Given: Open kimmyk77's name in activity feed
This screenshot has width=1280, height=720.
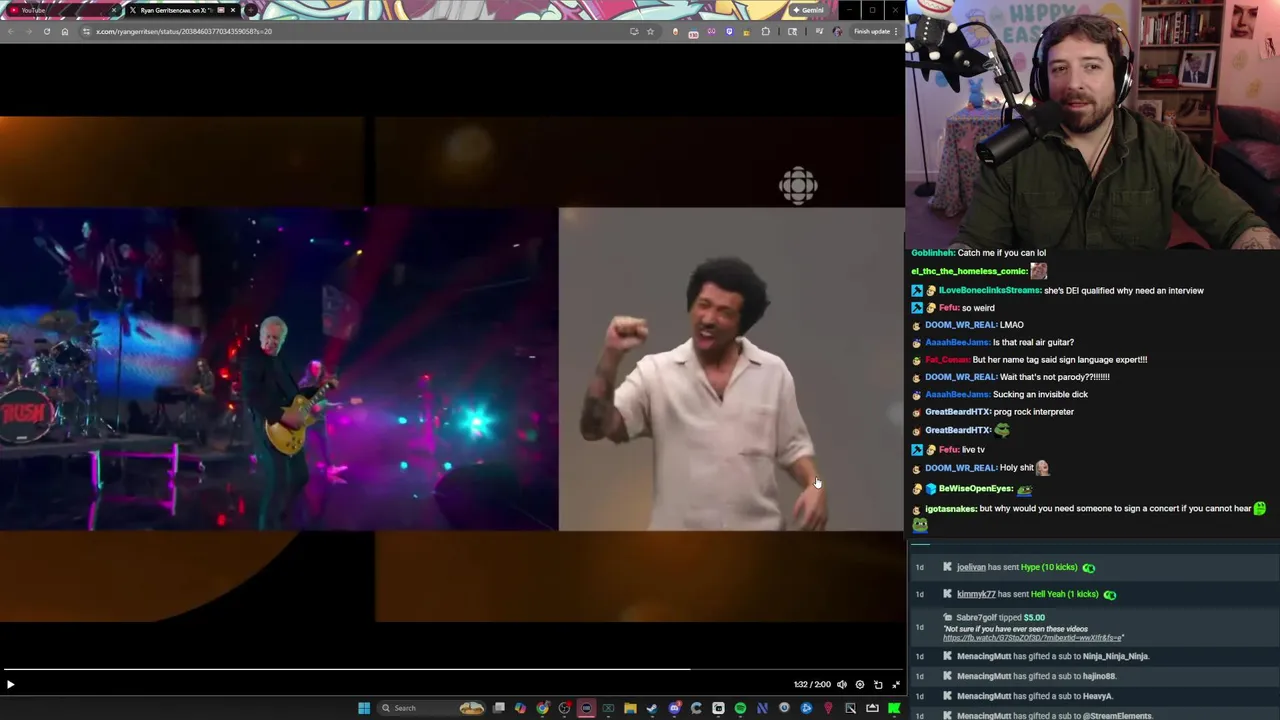Looking at the screenshot, I should point(976,594).
